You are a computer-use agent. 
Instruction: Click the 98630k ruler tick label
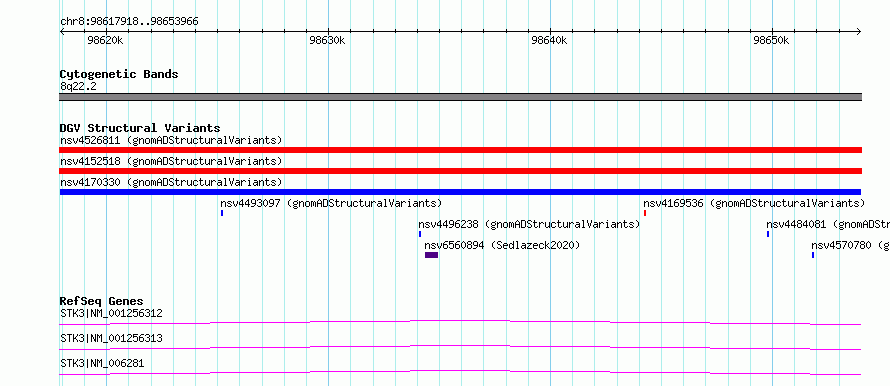(327, 41)
